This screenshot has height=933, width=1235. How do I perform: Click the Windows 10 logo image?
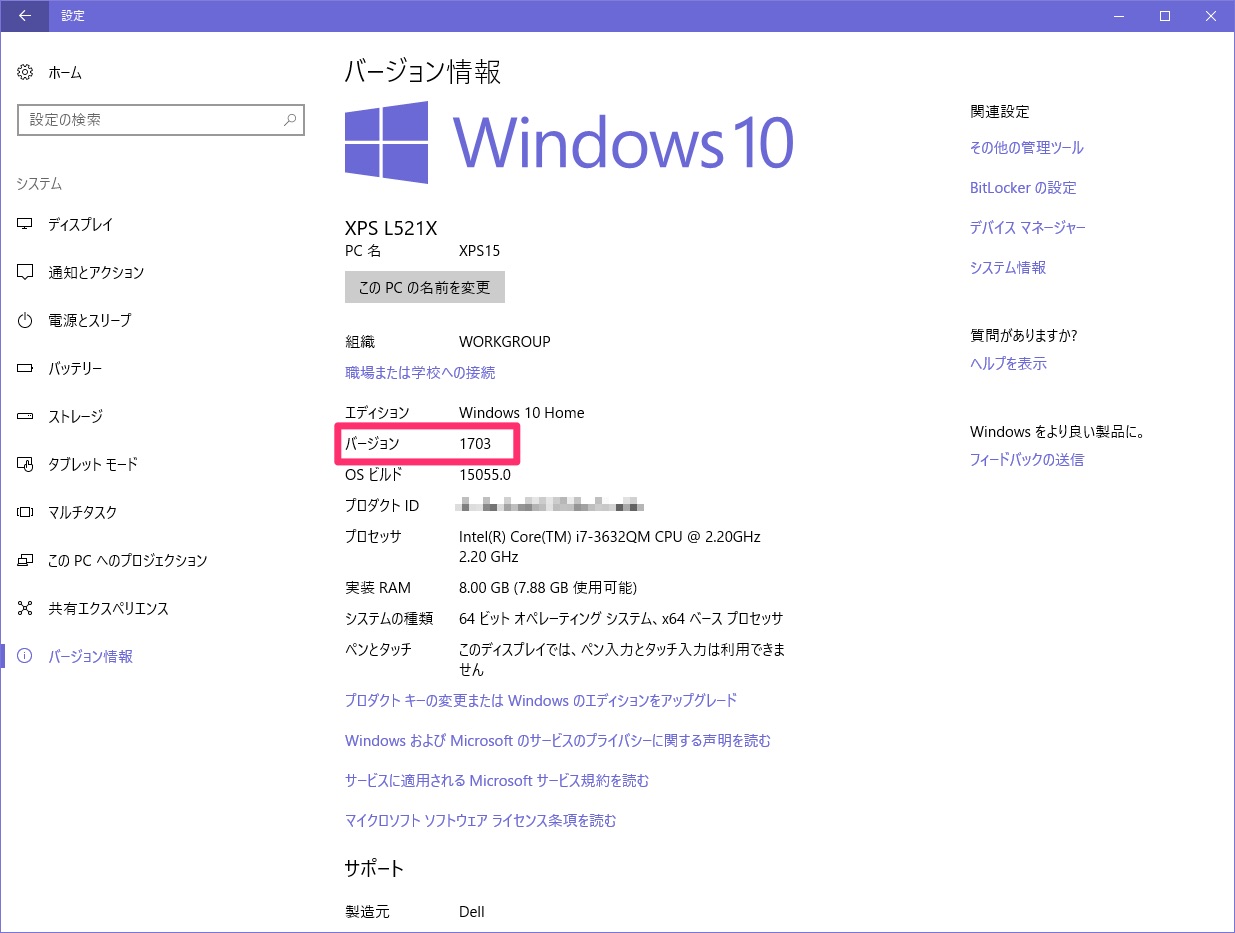click(569, 142)
